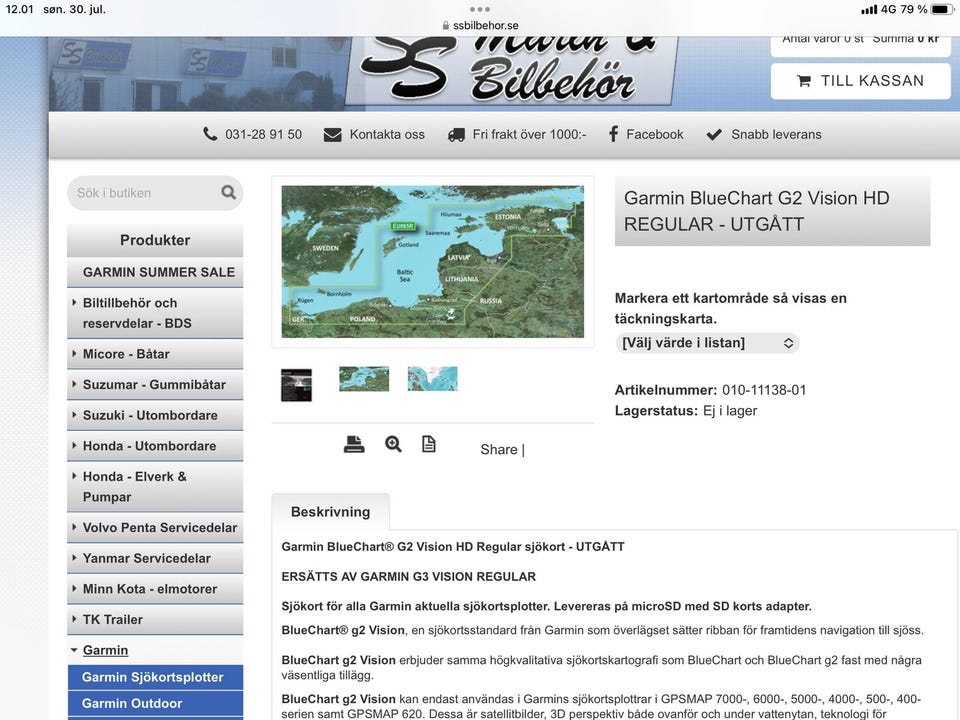Click the search magnifier icon
Viewport: 960px width, 720px height.
(x=228, y=192)
